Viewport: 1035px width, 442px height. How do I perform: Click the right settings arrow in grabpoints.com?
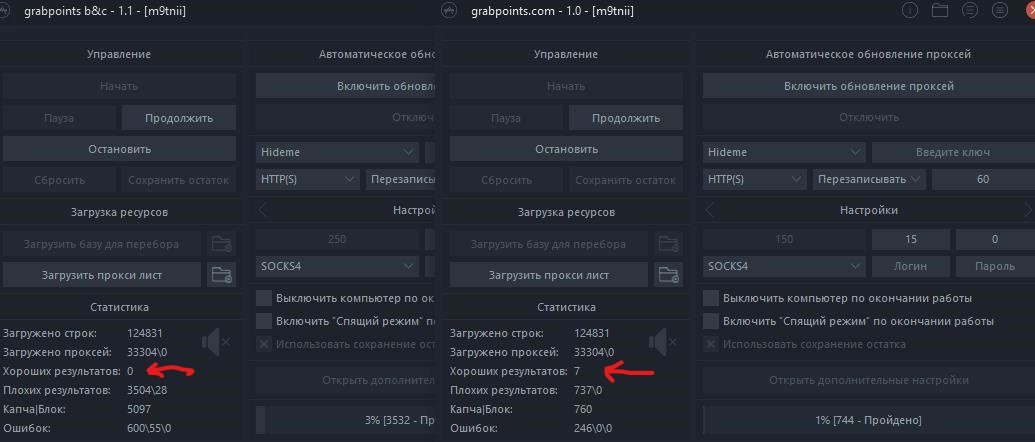[x=1028, y=210]
